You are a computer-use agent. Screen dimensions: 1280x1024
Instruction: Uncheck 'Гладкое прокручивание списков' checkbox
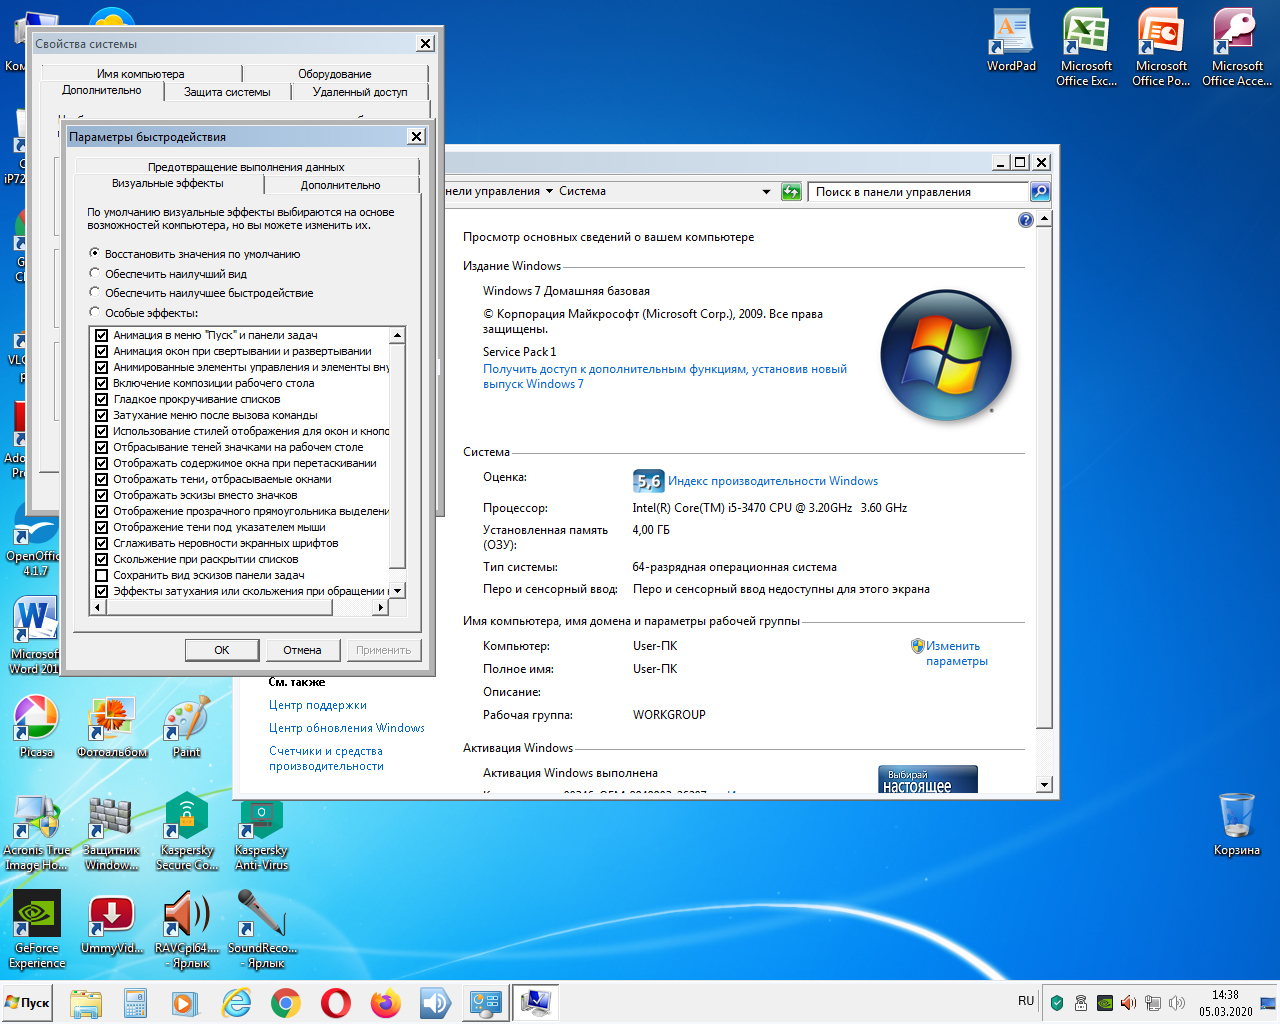101,399
